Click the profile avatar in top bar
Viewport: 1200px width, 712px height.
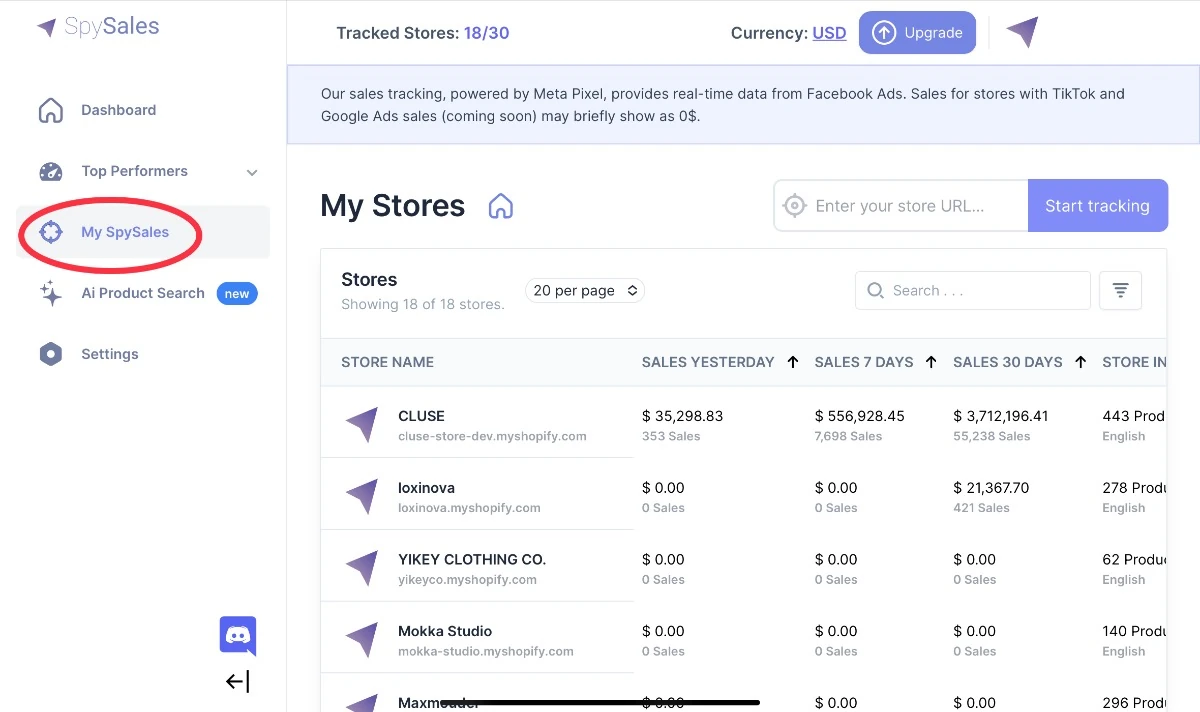click(x=1022, y=32)
